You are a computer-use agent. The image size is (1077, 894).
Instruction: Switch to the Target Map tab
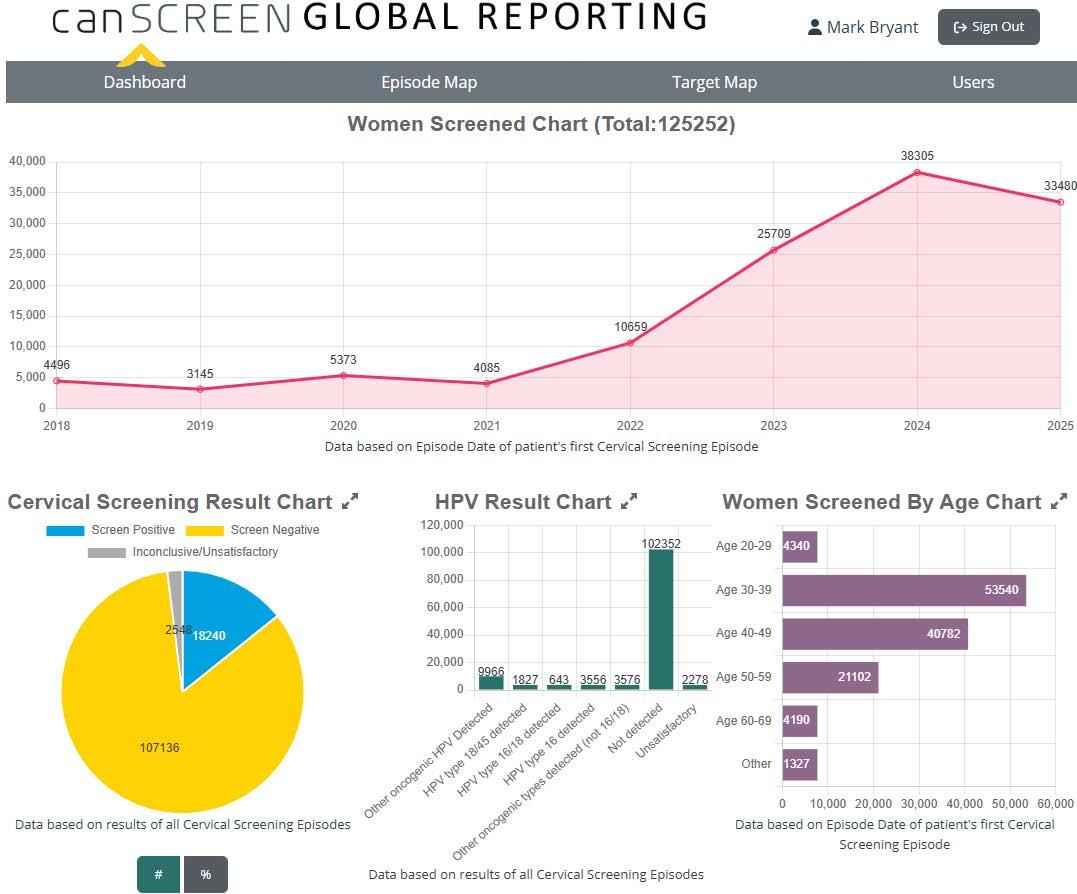714,82
